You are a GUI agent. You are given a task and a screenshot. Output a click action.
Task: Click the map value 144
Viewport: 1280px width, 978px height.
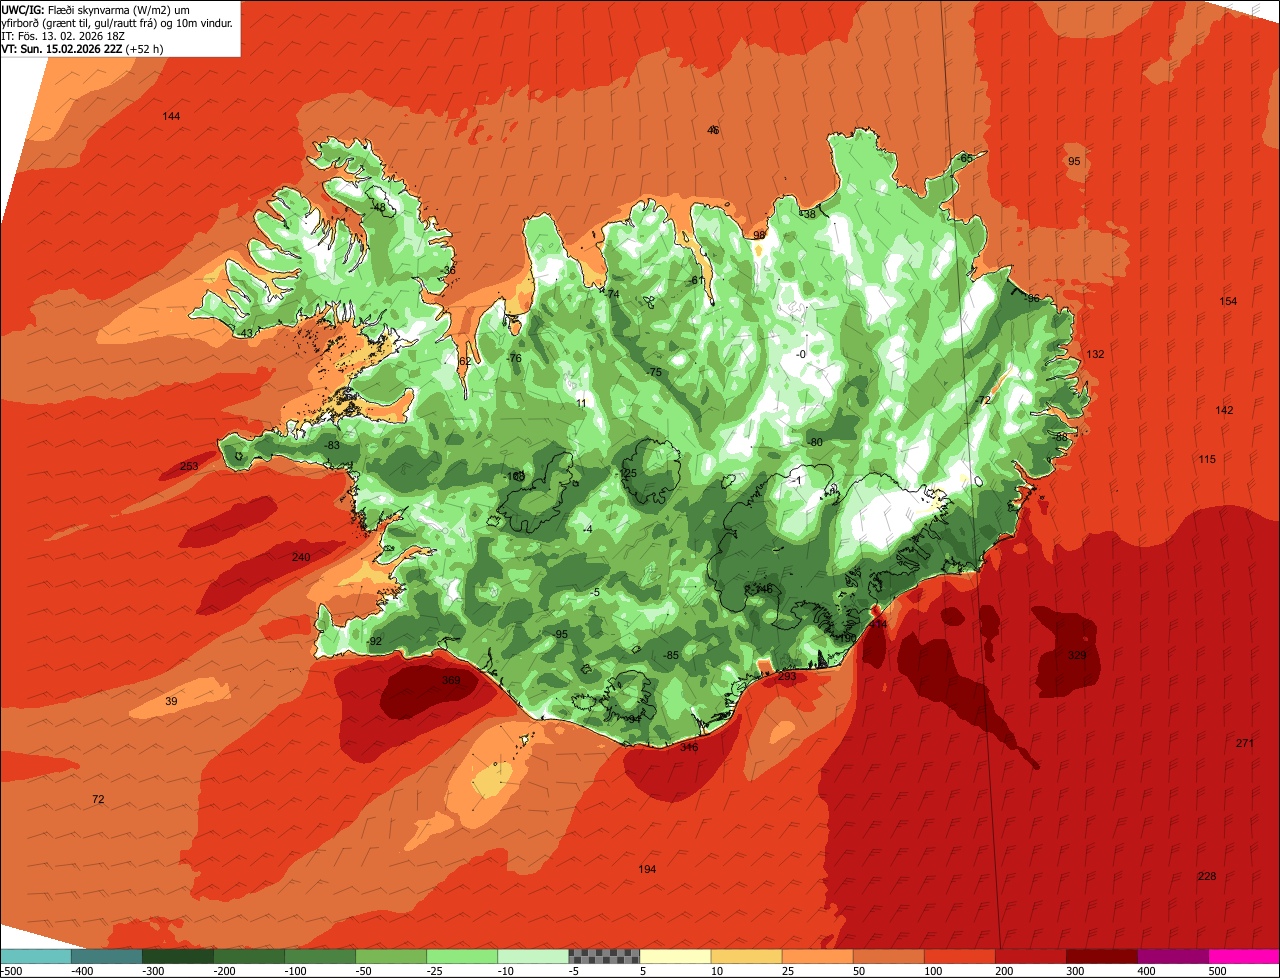point(171,117)
